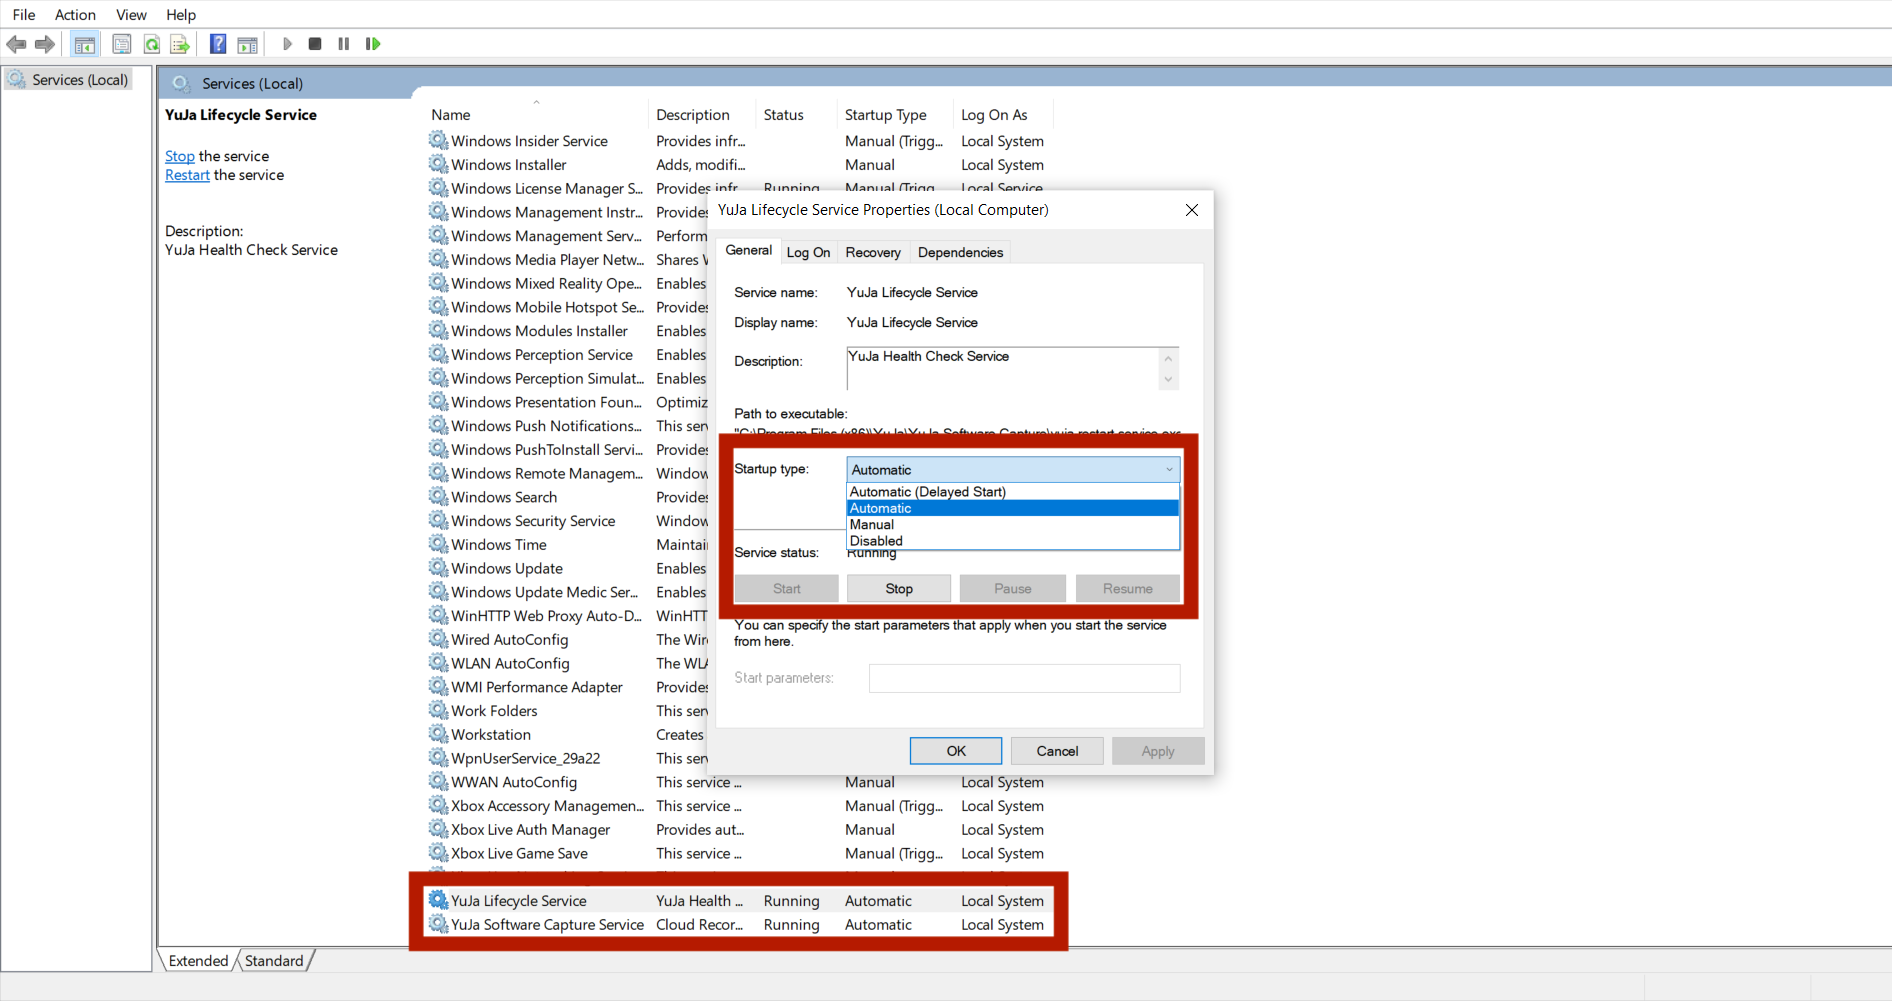This screenshot has width=1892, height=1001.
Task: Click the Start Service play icon in toolbar
Action: [287, 44]
